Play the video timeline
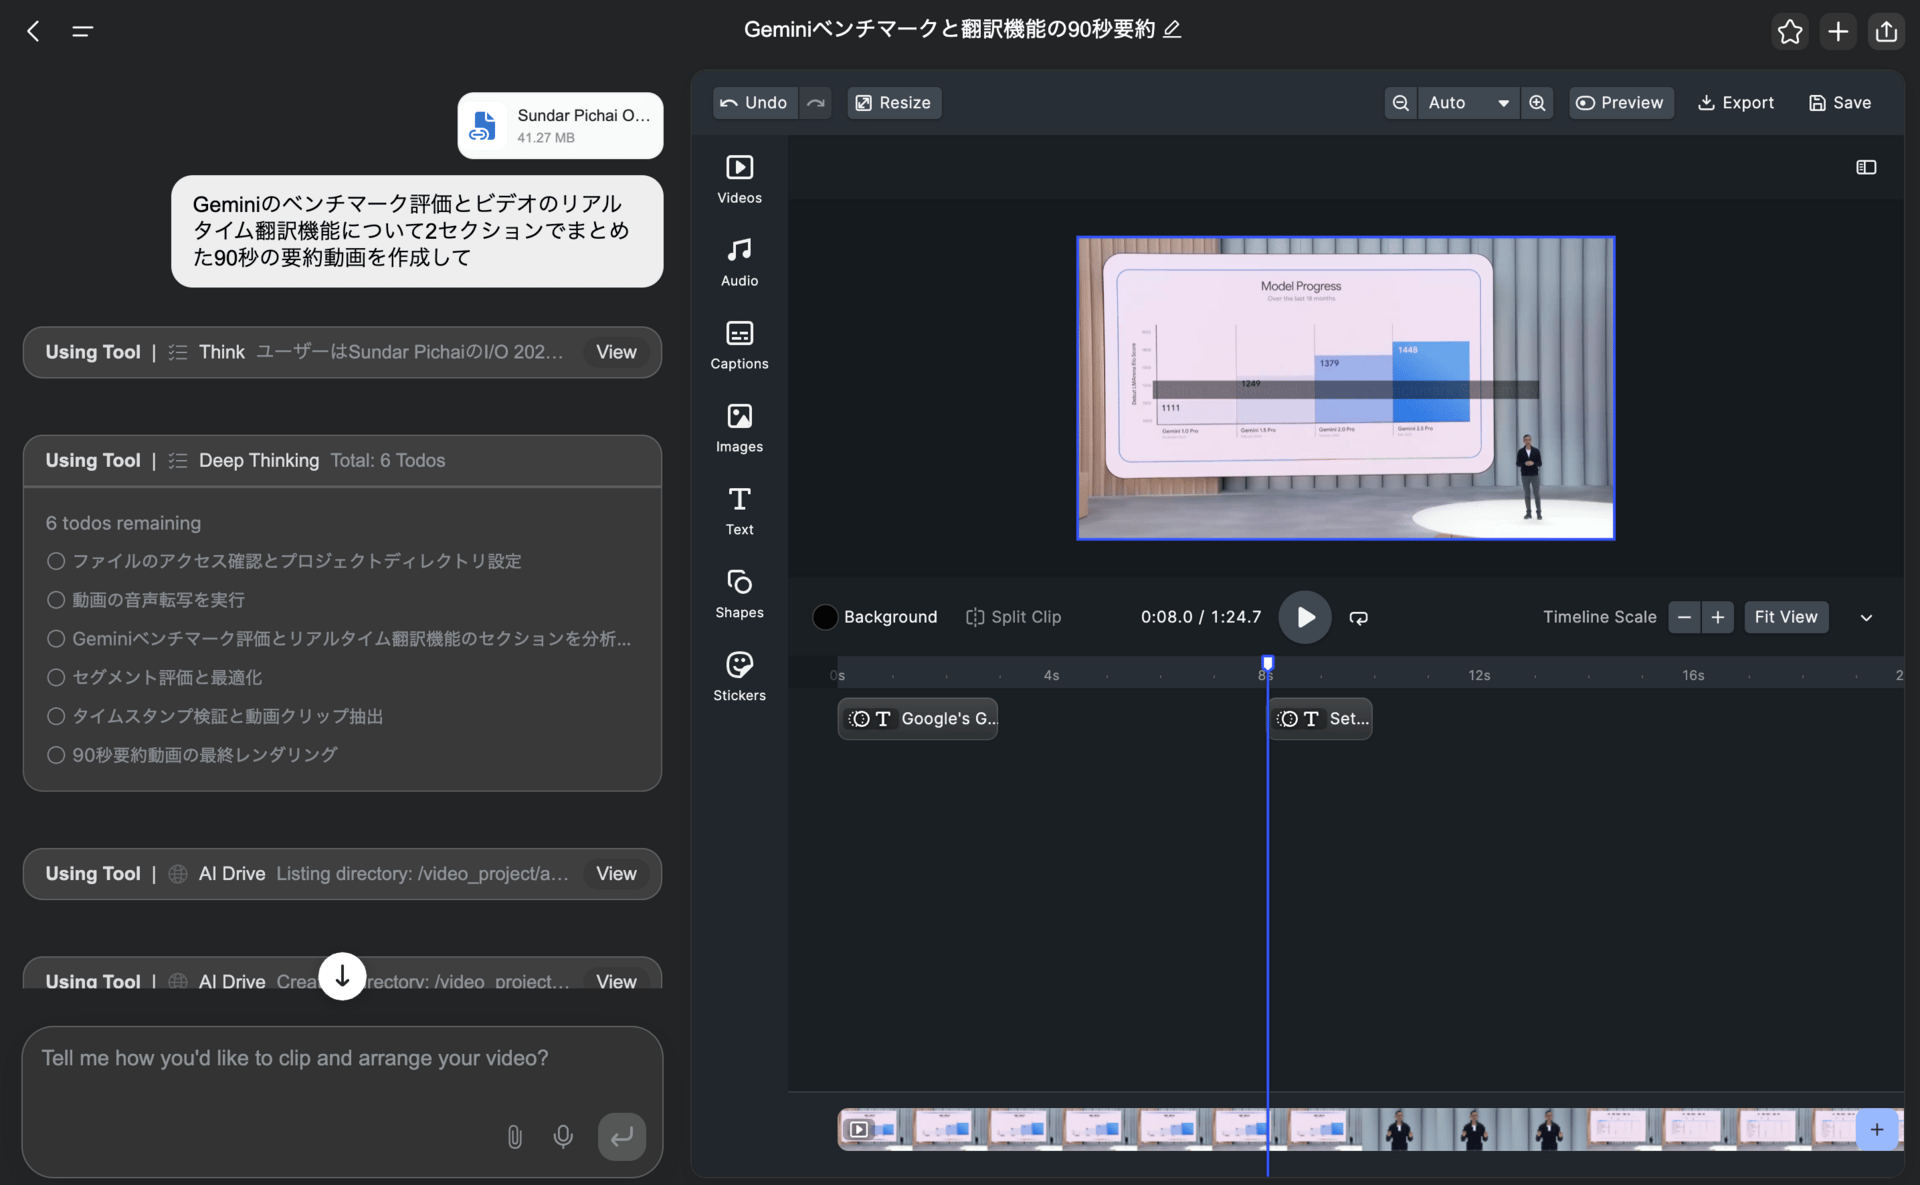Image resolution: width=1920 pixels, height=1185 pixels. coord(1304,617)
